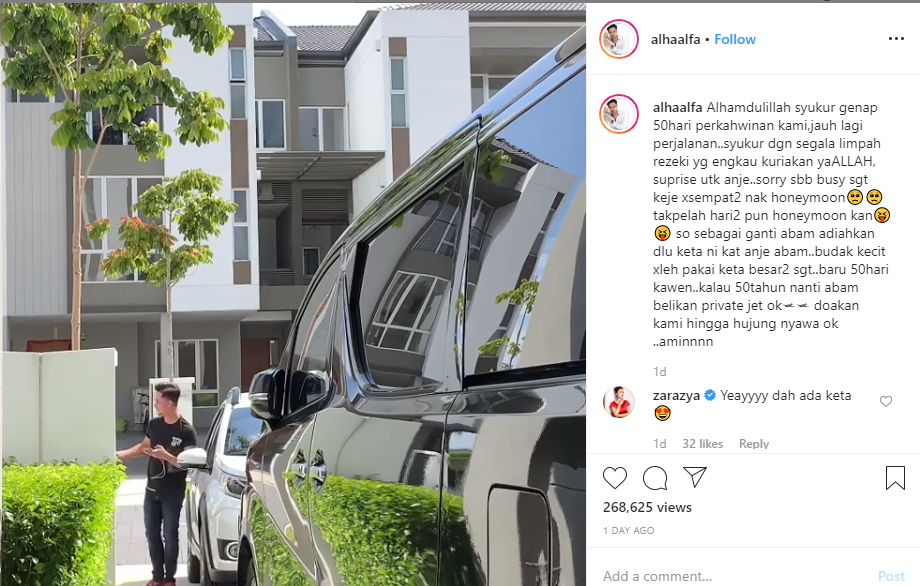Screen dimensions: 920x586
Task: Open the comment speech bubble icon
Action: (655, 478)
